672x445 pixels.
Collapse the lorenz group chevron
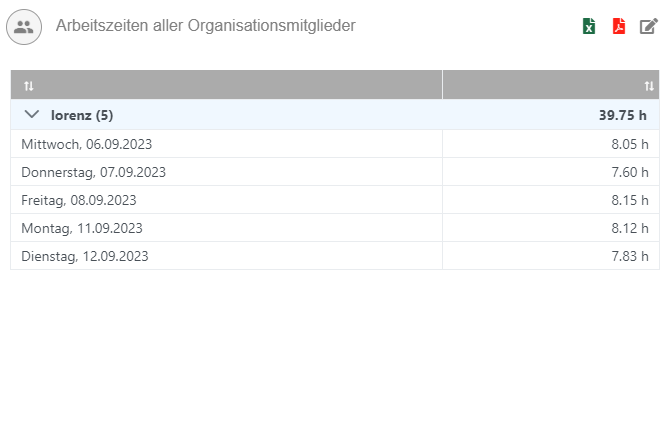coord(31,115)
